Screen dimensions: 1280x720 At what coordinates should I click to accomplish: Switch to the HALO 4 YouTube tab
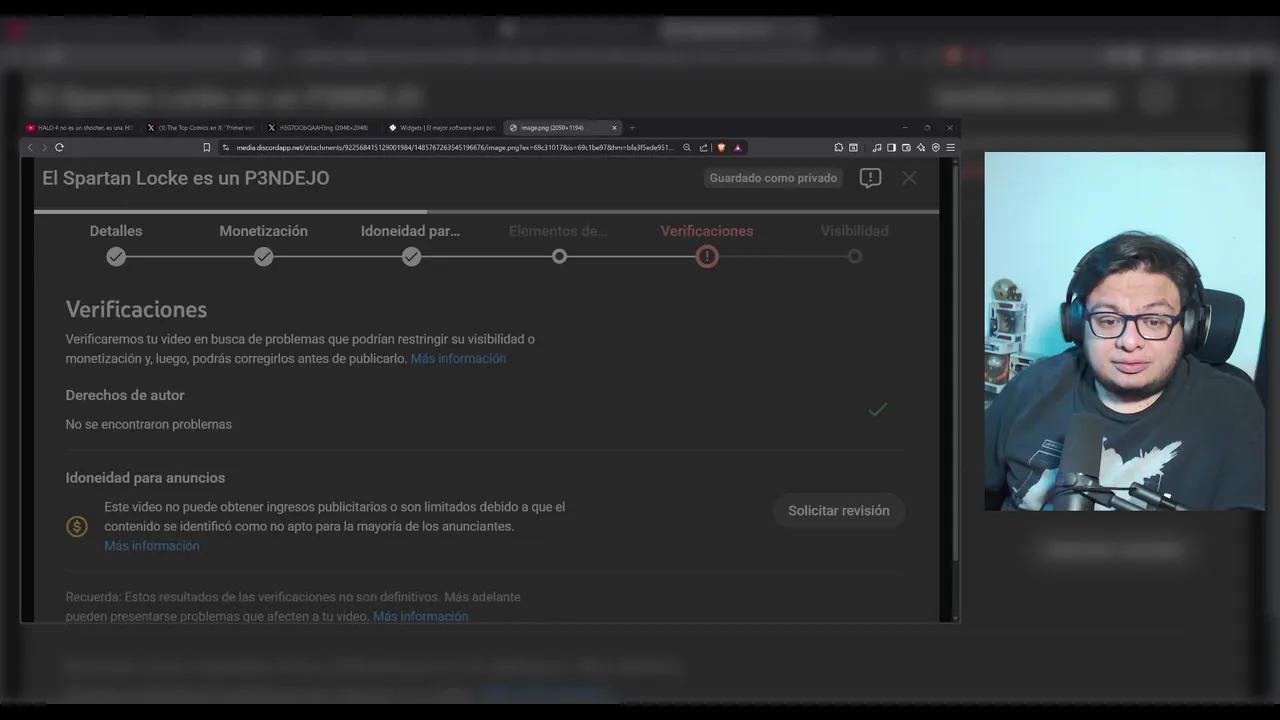pyautogui.click(x=79, y=128)
